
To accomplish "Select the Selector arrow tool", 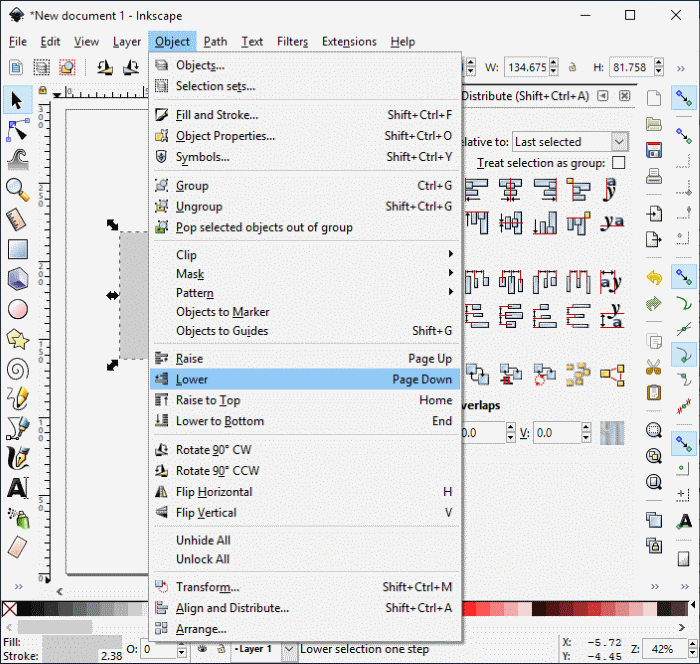I will pyautogui.click(x=17, y=100).
